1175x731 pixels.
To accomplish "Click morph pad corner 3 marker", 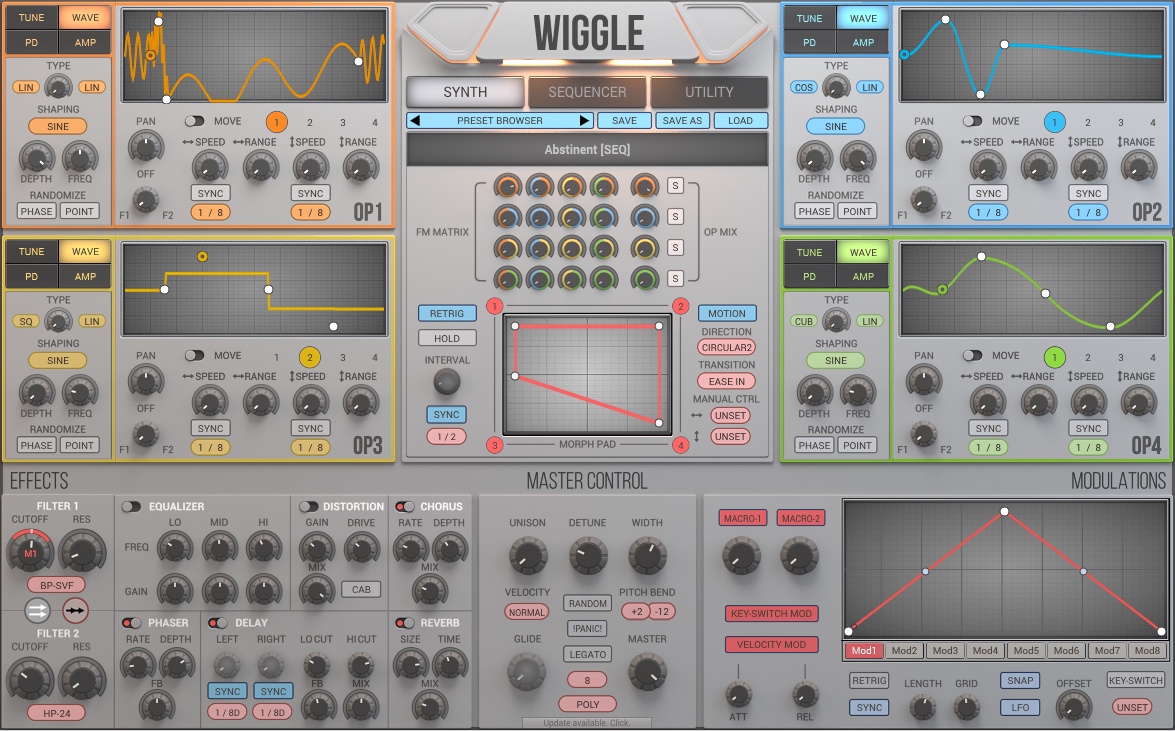I will (x=495, y=445).
